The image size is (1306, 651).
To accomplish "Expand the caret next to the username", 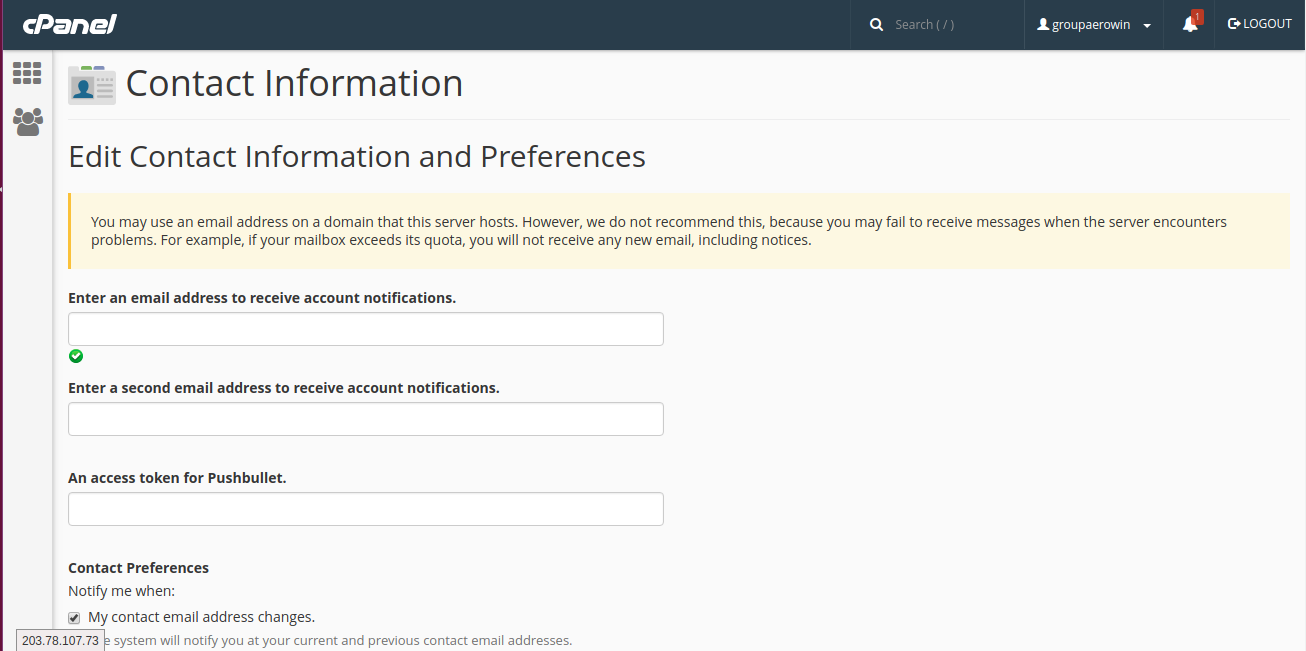I will [x=1147, y=26].
